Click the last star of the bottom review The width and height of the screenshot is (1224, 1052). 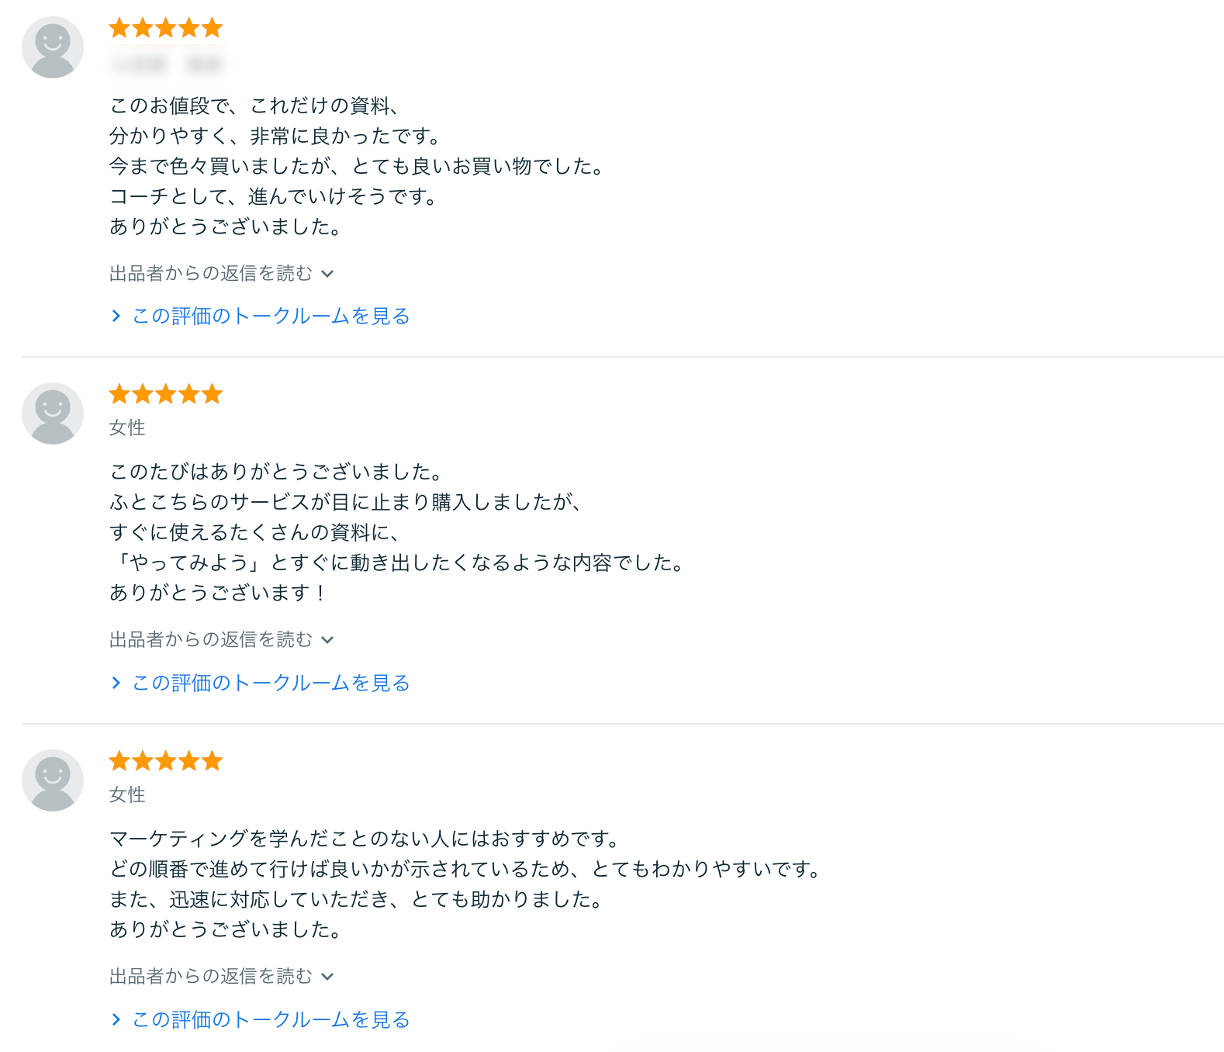click(212, 760)
